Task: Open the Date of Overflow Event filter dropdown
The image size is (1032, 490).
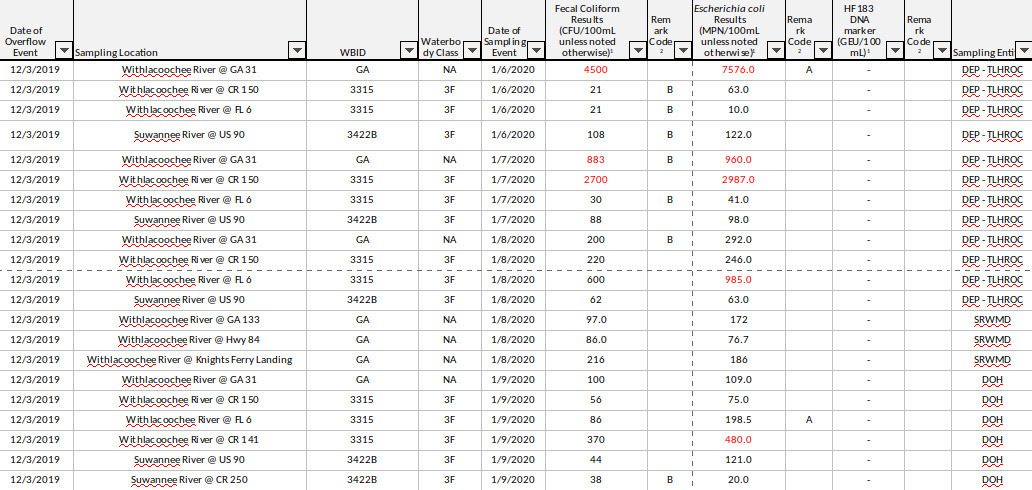Action: click(64, 51)
